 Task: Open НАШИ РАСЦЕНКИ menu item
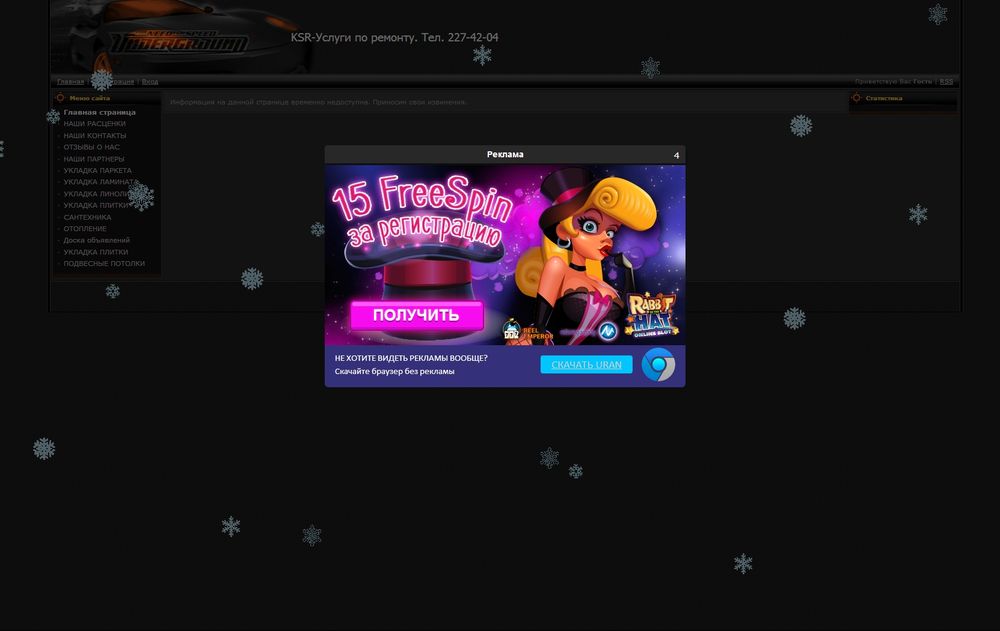click(94, 124)
